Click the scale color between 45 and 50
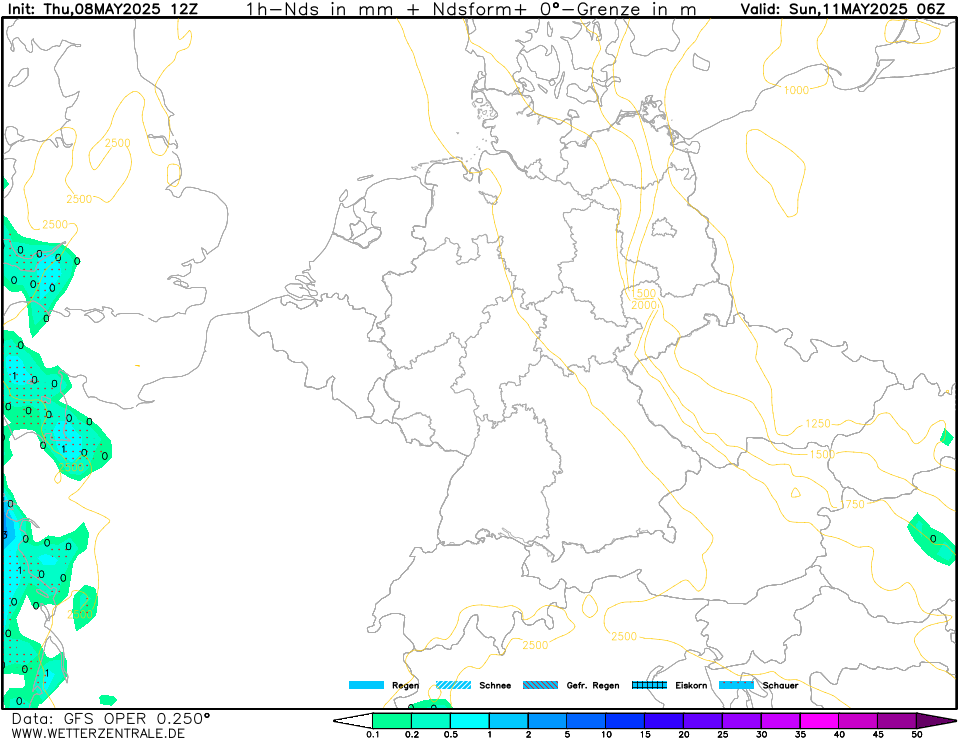Viewport: 959px width, 741px height. (x=897, y=720)
